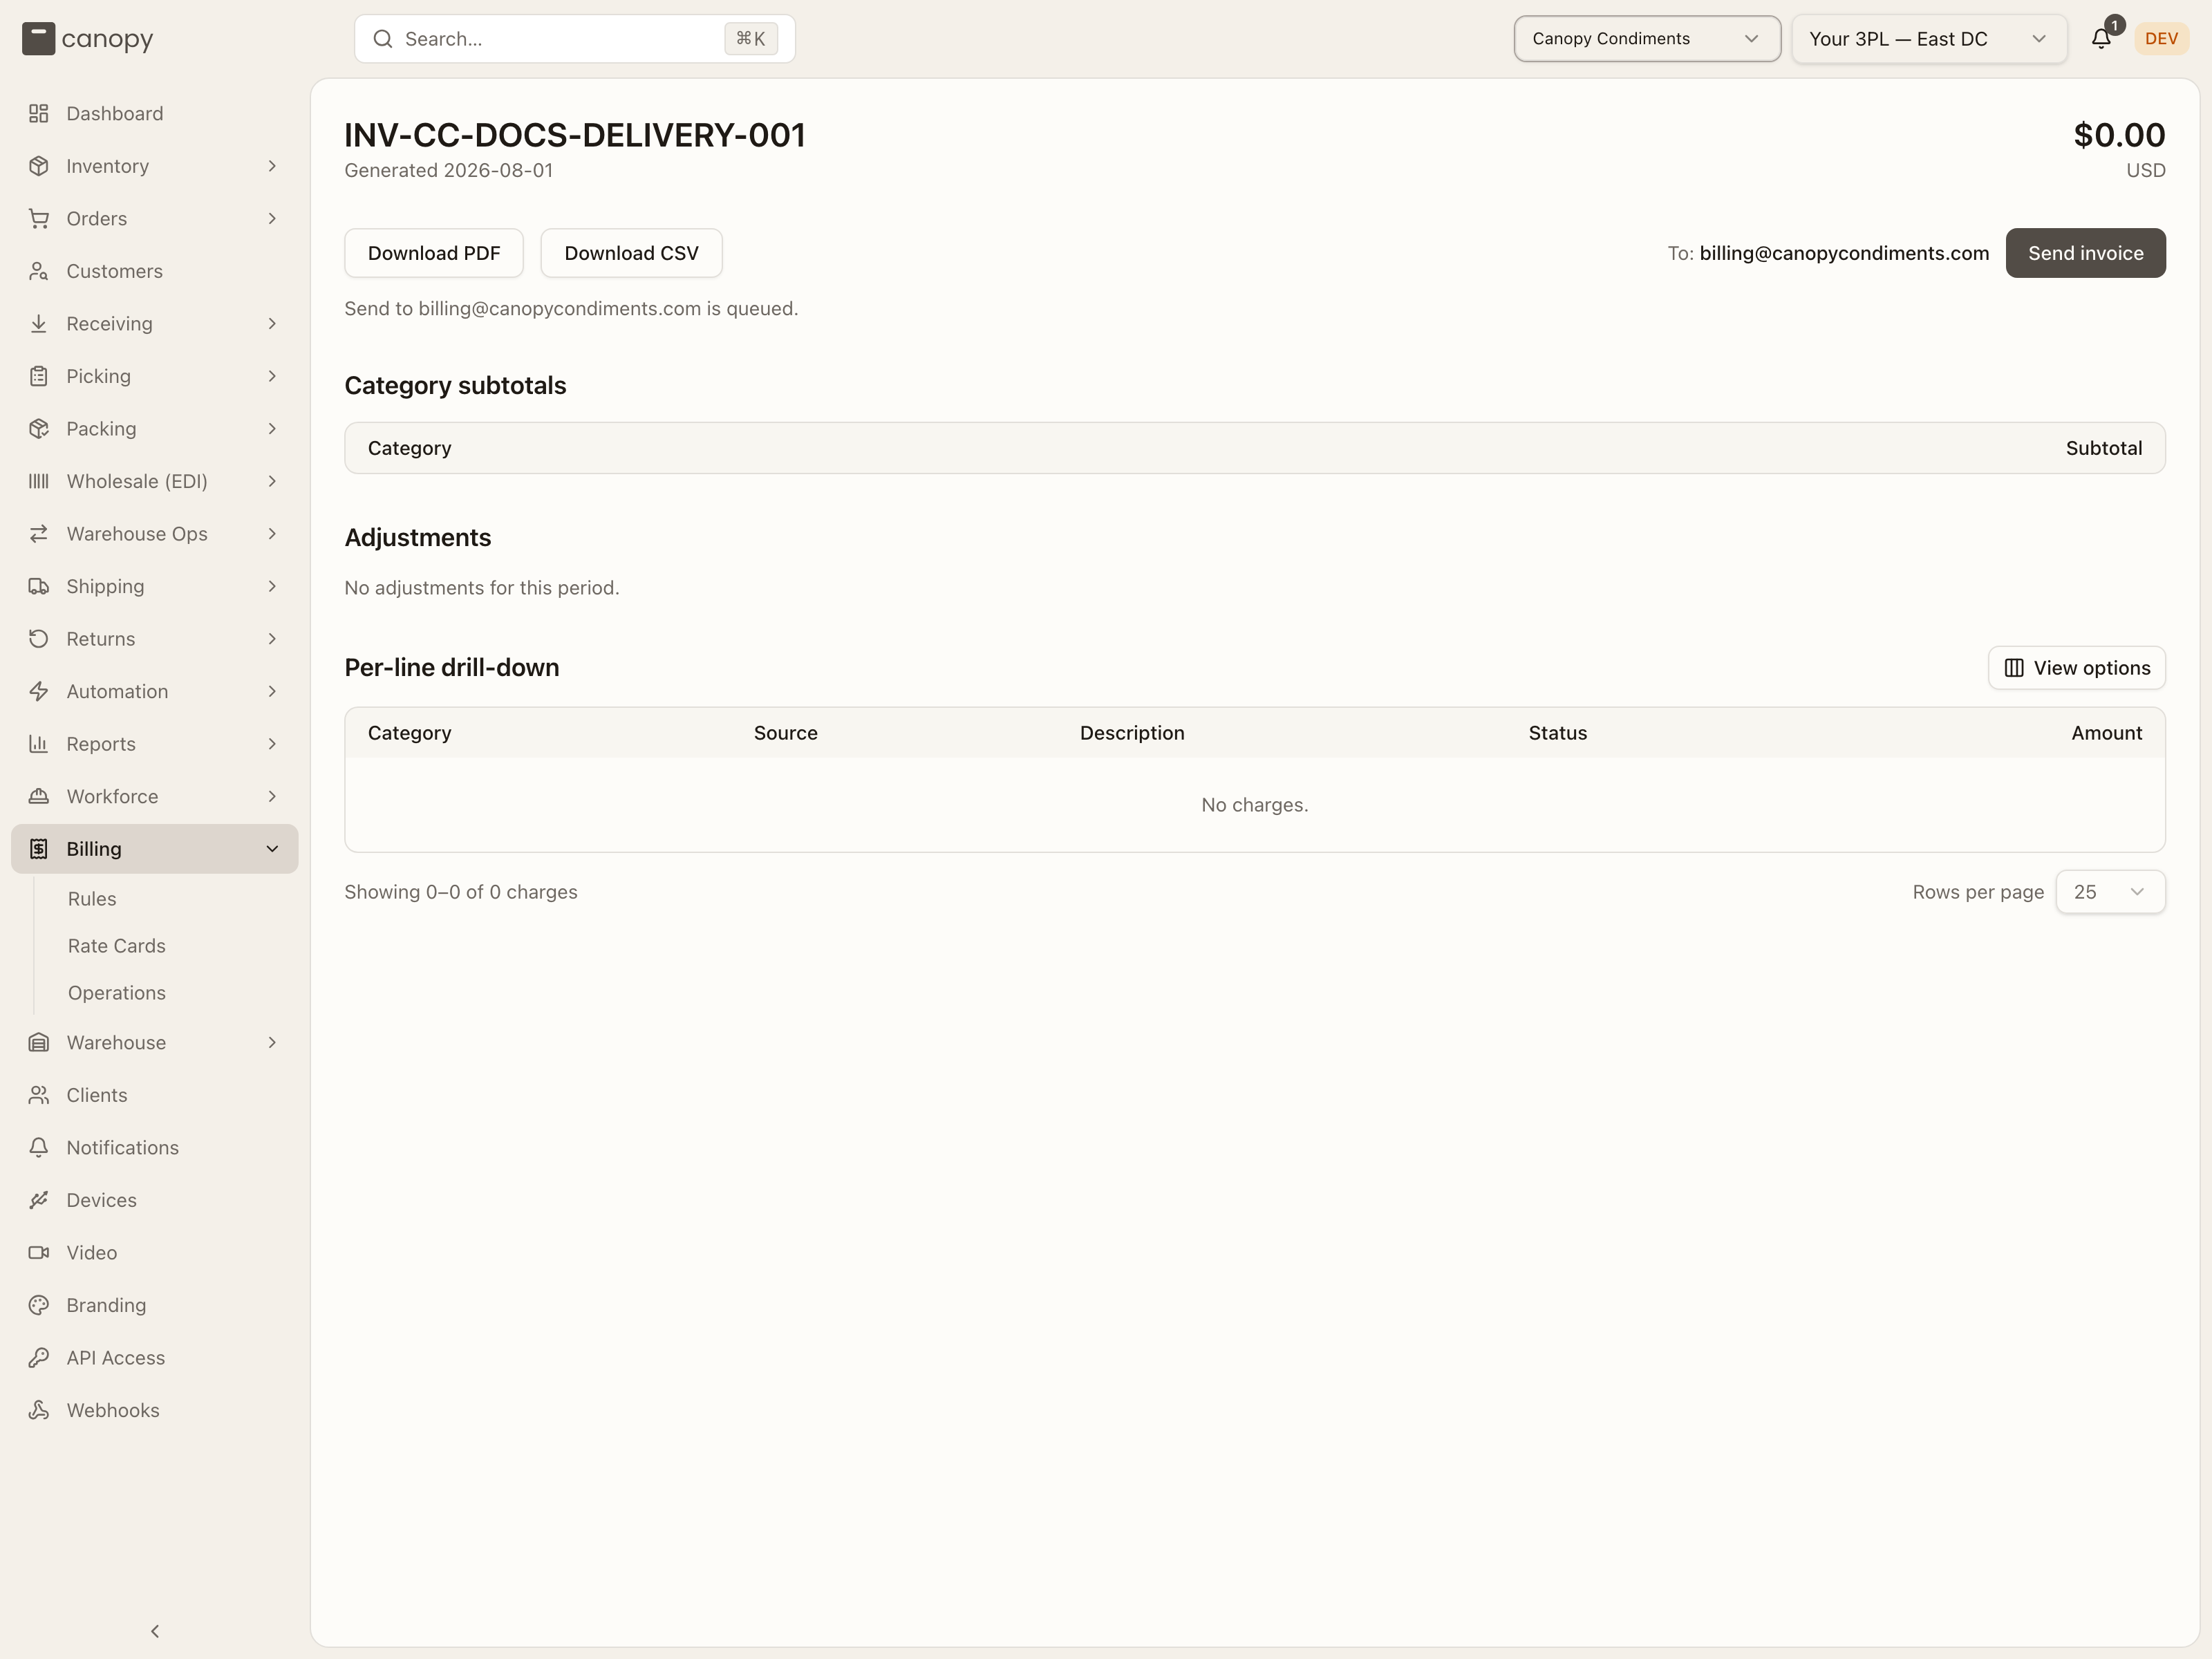
Task: Change Rows per page 25 dropdown
Action: pyautogui.click(x=2110, y=892)
